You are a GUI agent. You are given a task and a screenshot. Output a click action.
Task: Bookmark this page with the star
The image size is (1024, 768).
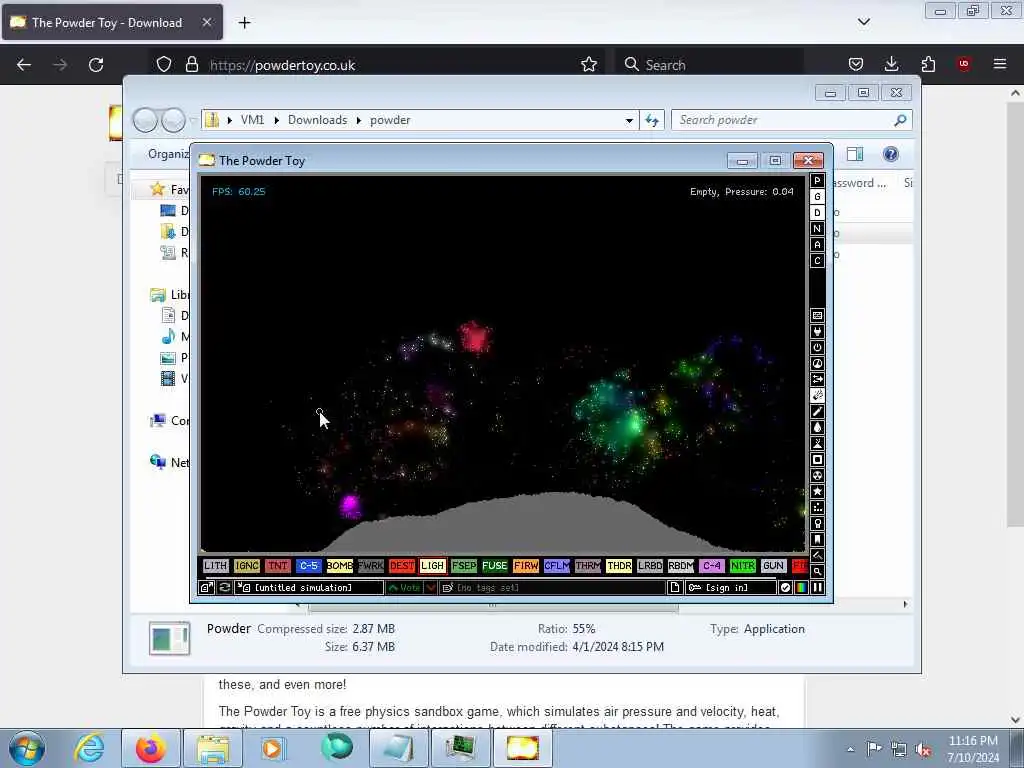coord(588,65)
